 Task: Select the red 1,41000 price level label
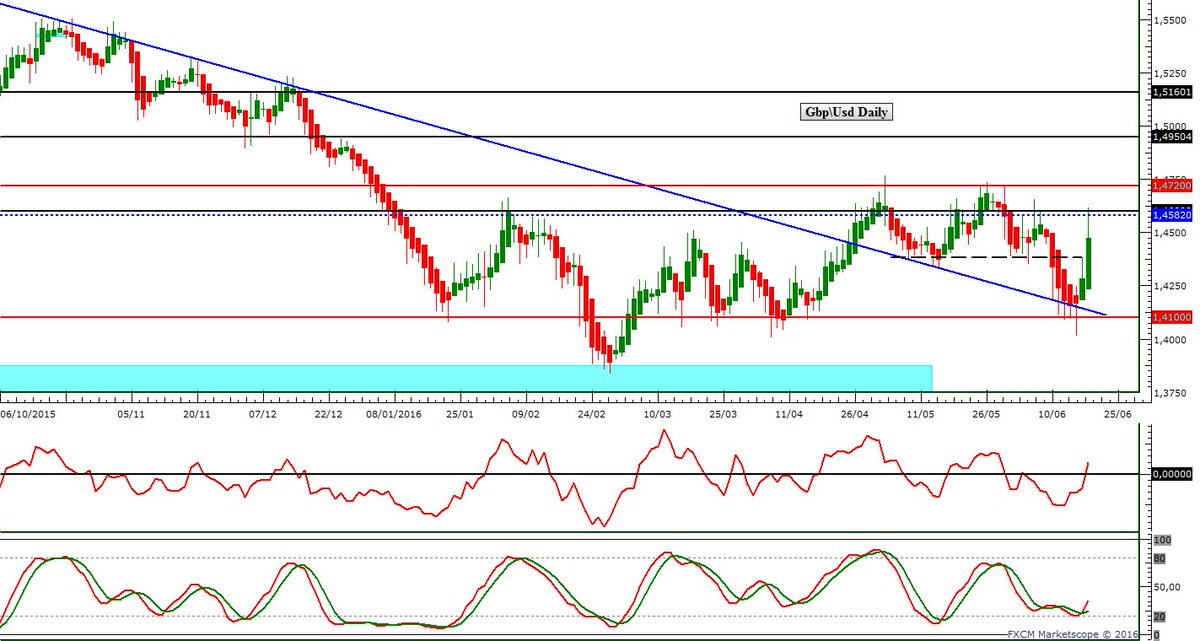(1172, 317)
